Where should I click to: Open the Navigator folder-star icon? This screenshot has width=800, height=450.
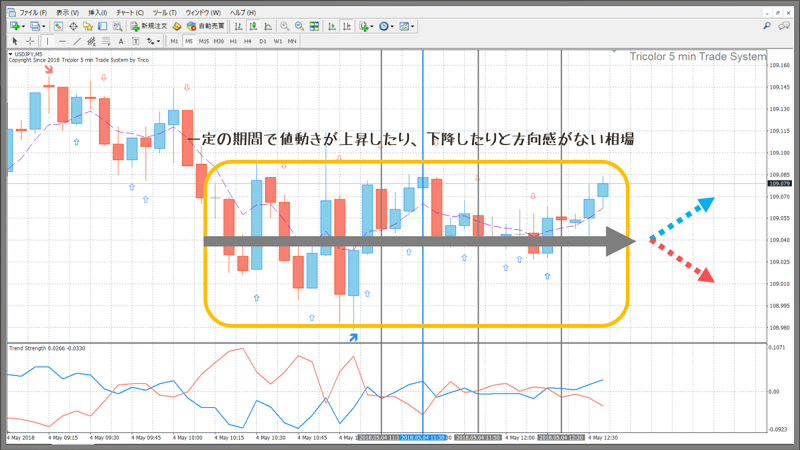point(88,26)
